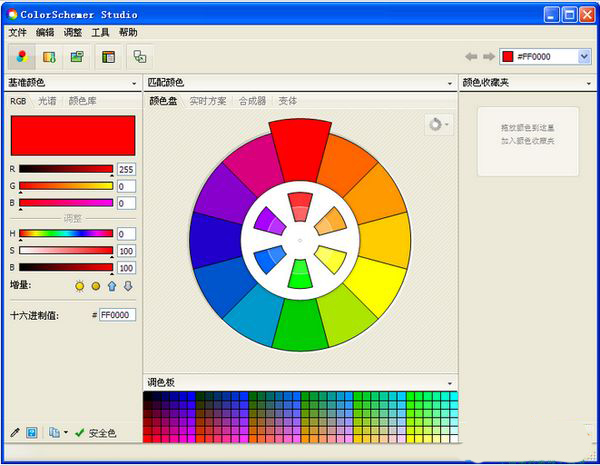Select the magenta outer wheel segment

coord(254,163)
